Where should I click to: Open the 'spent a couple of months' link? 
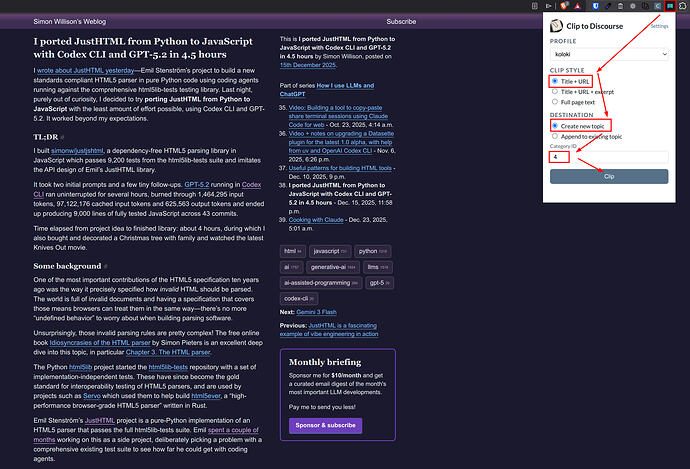(x=146, y=435)
